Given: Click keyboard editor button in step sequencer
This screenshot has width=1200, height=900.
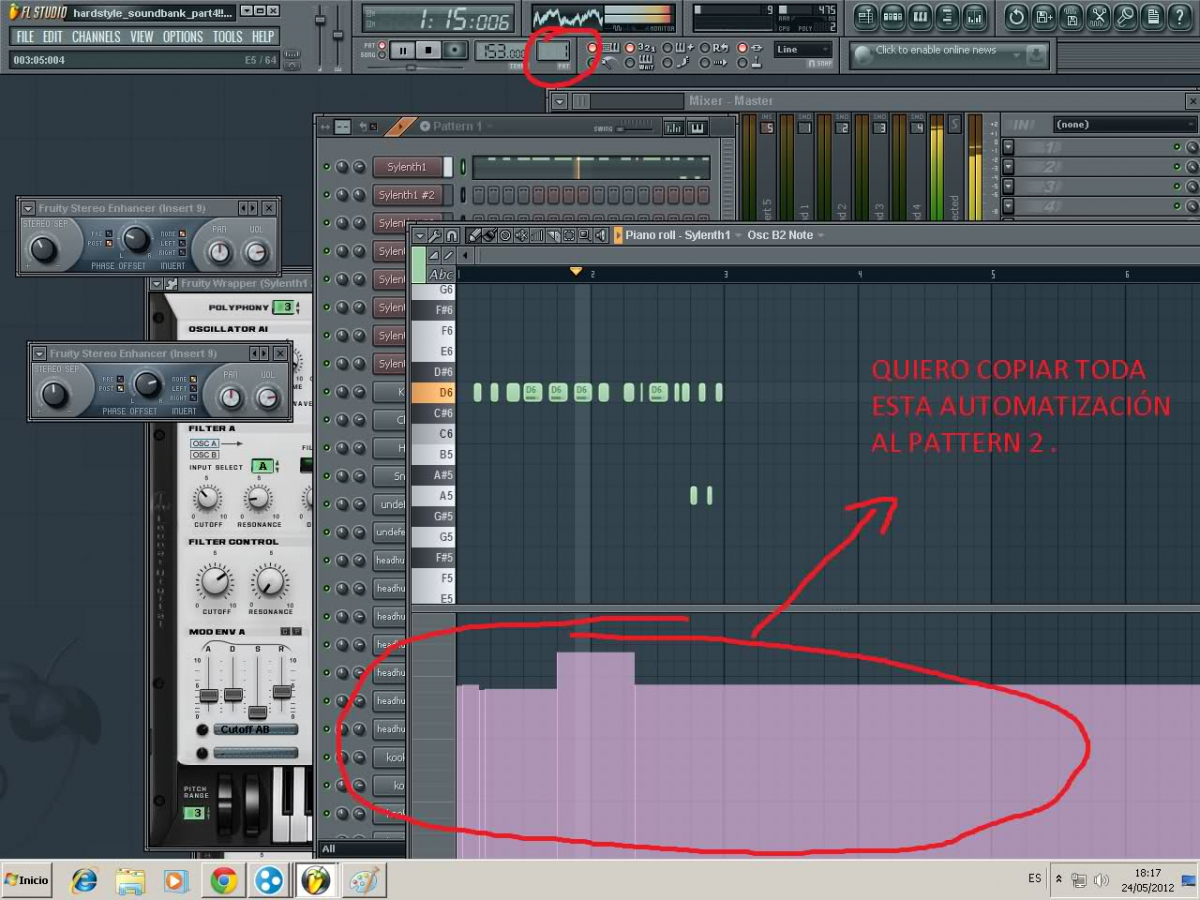Looking at the screenshot, I should point(697,127).
